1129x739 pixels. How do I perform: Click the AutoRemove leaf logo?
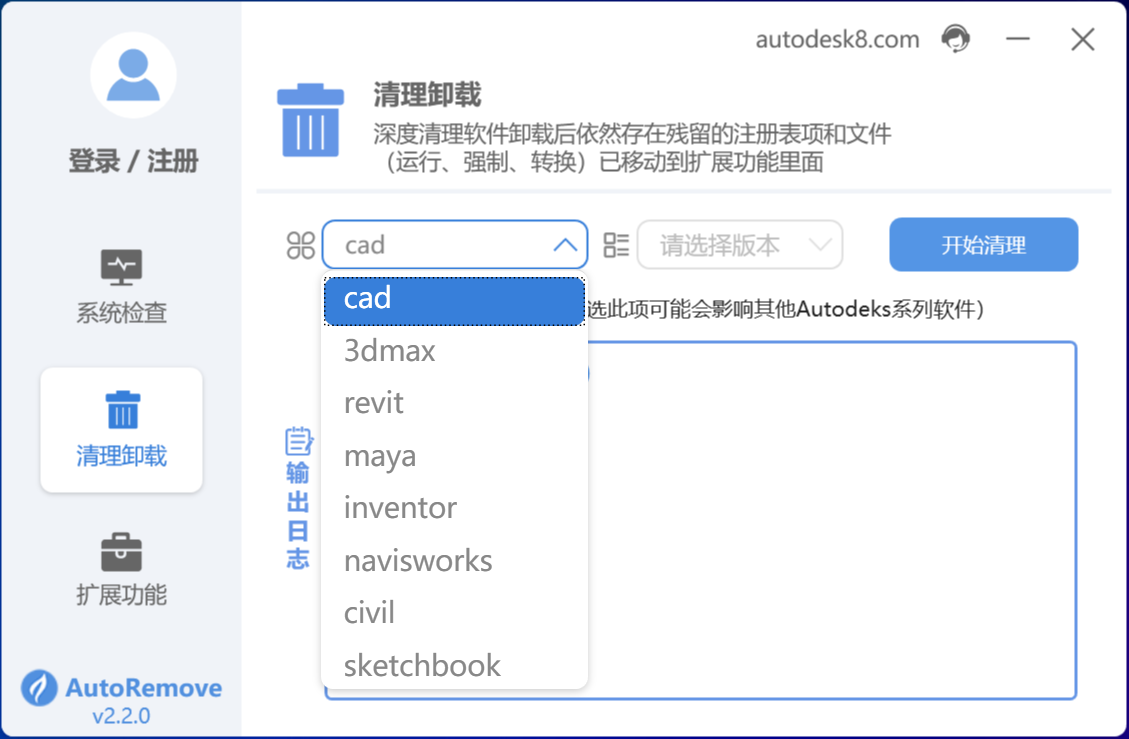tap(40, 688)
